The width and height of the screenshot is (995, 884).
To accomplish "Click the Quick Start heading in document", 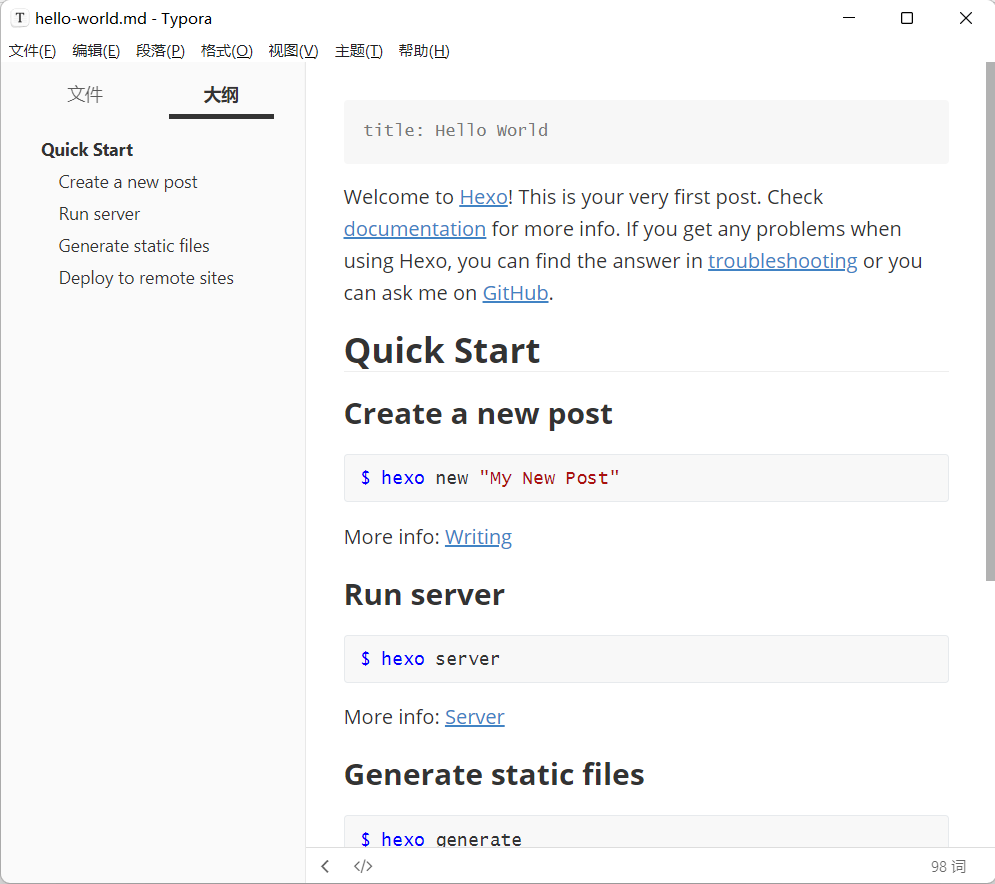I will 442,351.
